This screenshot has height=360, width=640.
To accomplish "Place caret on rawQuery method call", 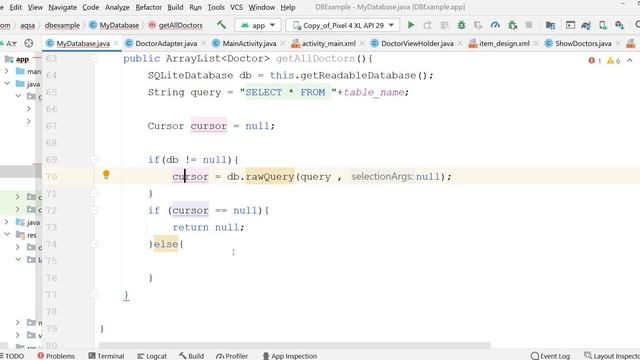I will tap(270, 177).
